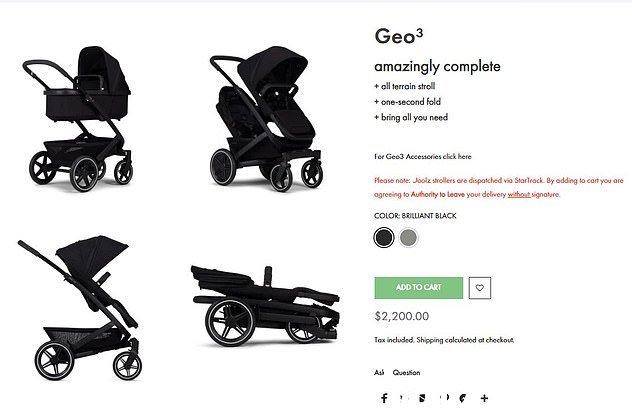Click the share icon right of Facebook
Image resolution: width=632 pixels, height=416 pixels.
(402, 398)
